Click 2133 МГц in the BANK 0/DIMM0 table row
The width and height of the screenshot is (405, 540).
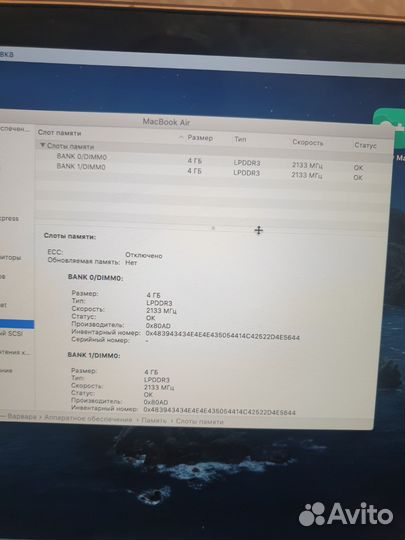click(307, 166)
